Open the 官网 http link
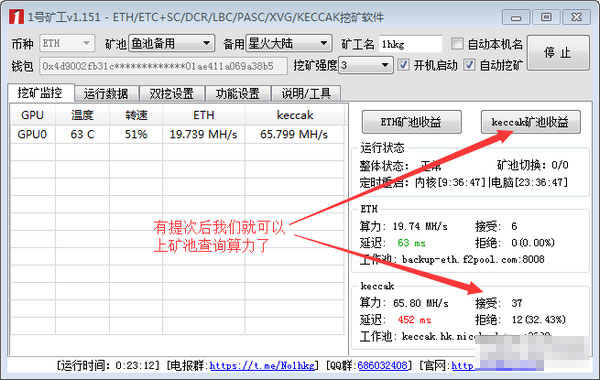Image resolution: width=600 pixels, height=380 pixels. 463,366
